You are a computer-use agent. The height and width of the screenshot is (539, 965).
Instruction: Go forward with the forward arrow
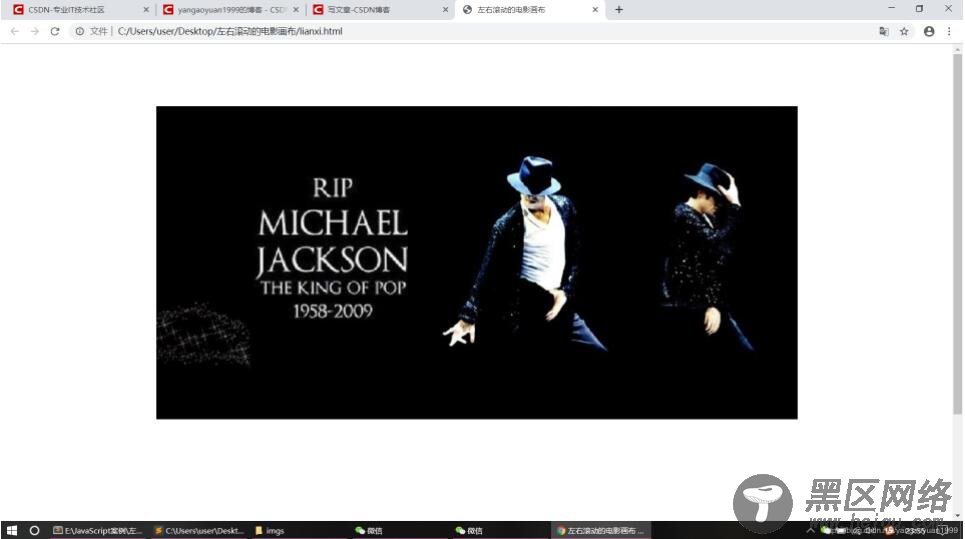pos(34,31)
